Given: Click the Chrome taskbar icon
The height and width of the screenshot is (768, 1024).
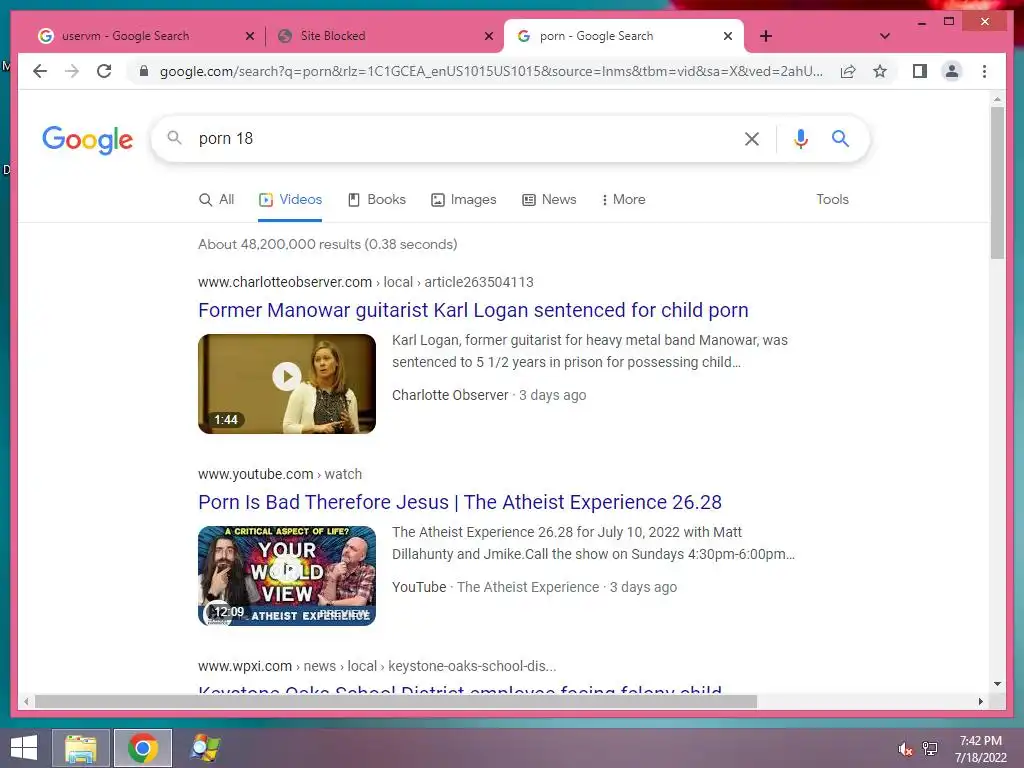Looking at the screenshot, I should pyautogui.click(x=143, y=748).
